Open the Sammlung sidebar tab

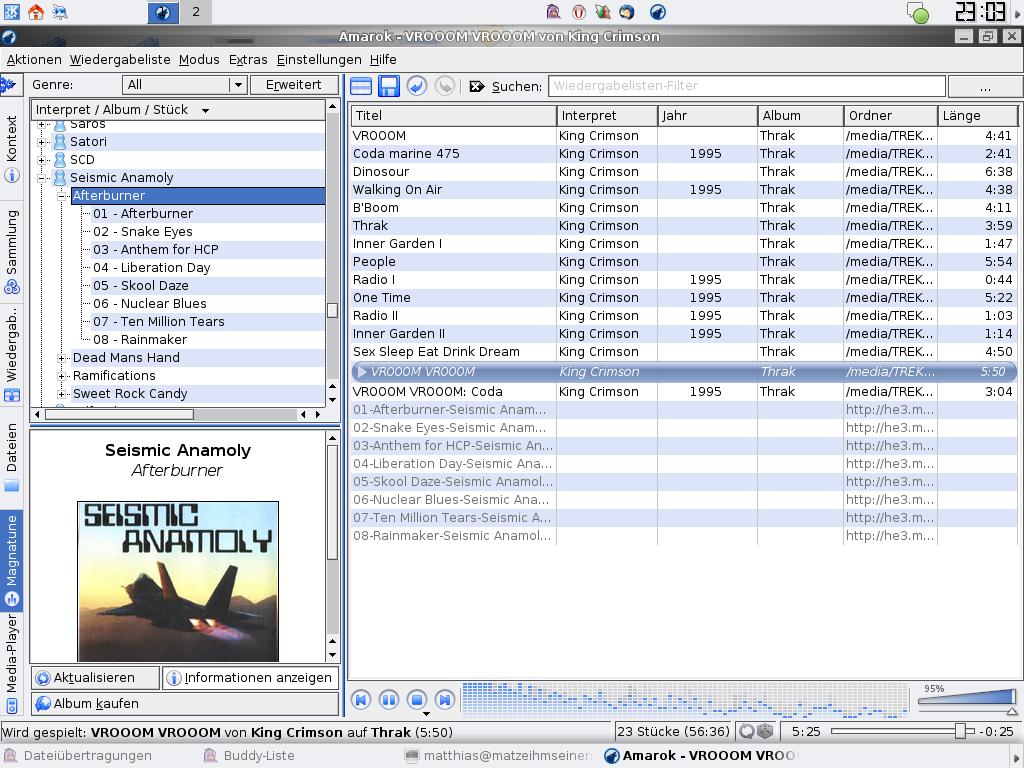[x=11, y=251]
